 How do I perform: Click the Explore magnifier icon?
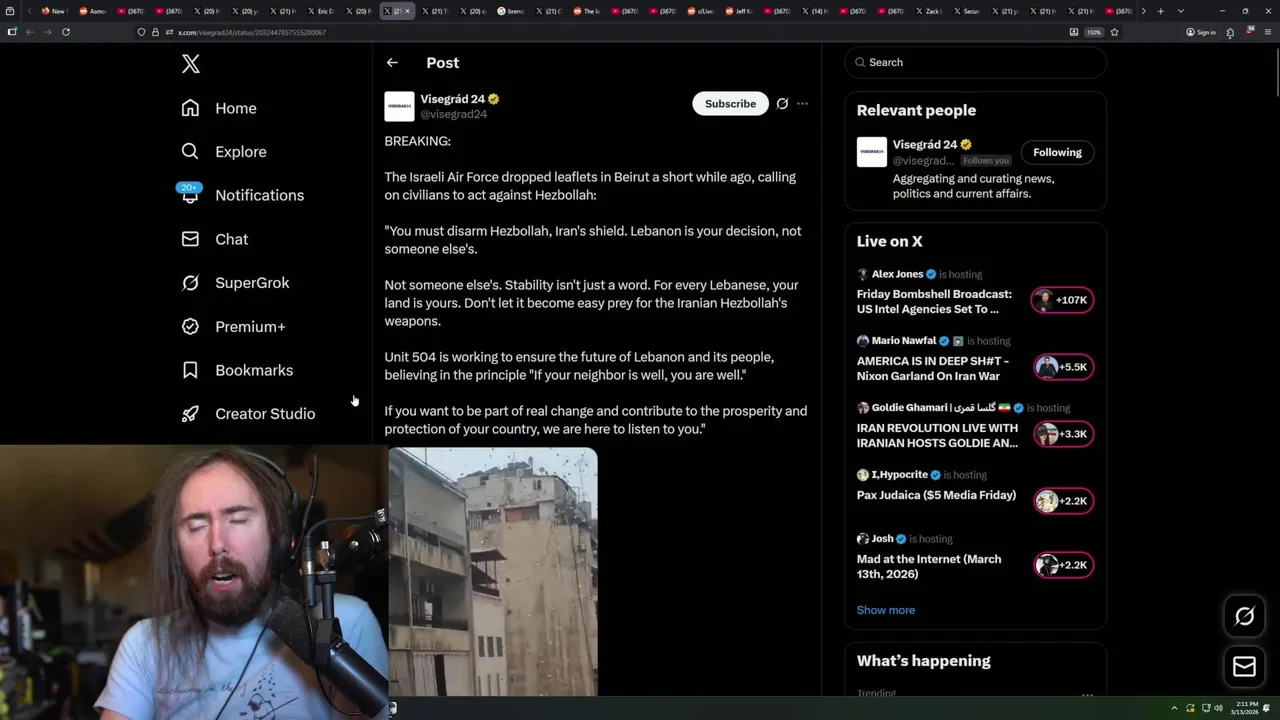pos(190,152)
